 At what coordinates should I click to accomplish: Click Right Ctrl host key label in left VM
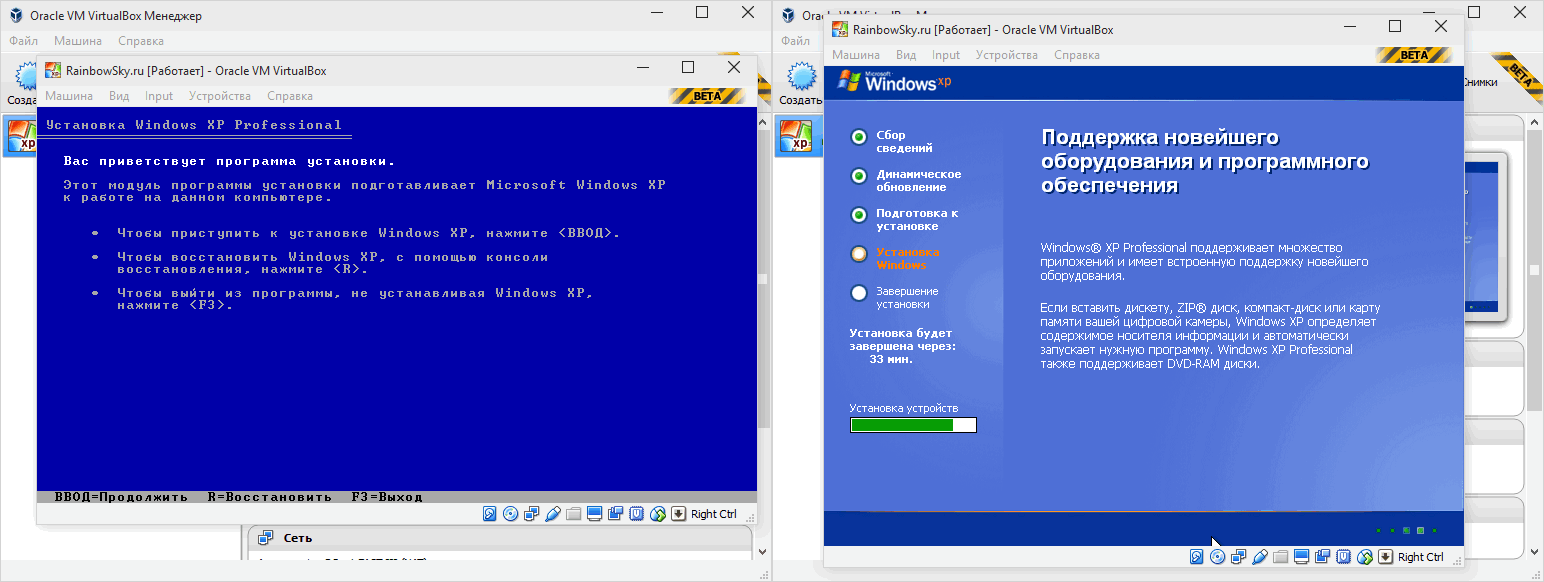[x=714, y=514]
